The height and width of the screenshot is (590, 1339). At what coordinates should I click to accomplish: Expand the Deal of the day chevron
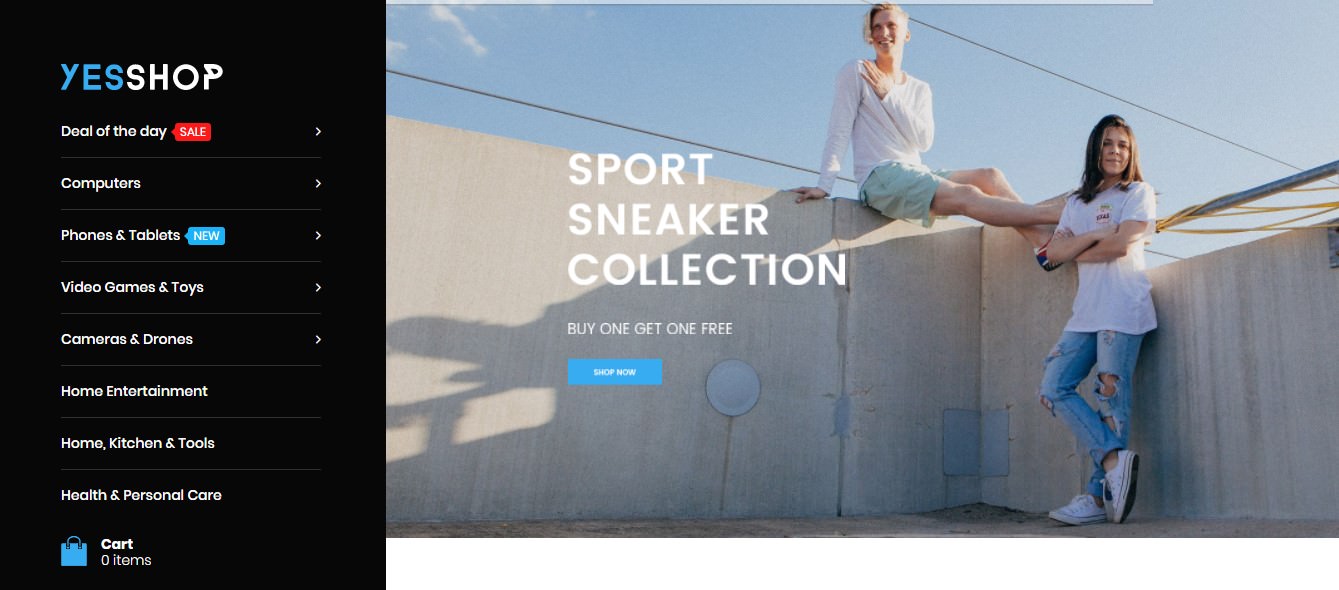point(318,132)
